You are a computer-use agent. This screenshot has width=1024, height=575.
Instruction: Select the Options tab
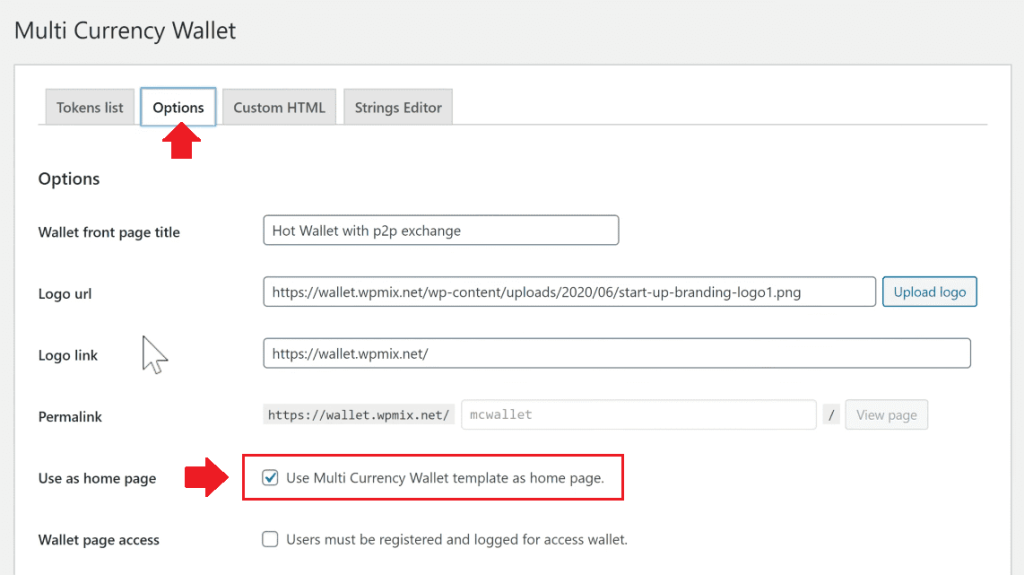click(178, 107)
